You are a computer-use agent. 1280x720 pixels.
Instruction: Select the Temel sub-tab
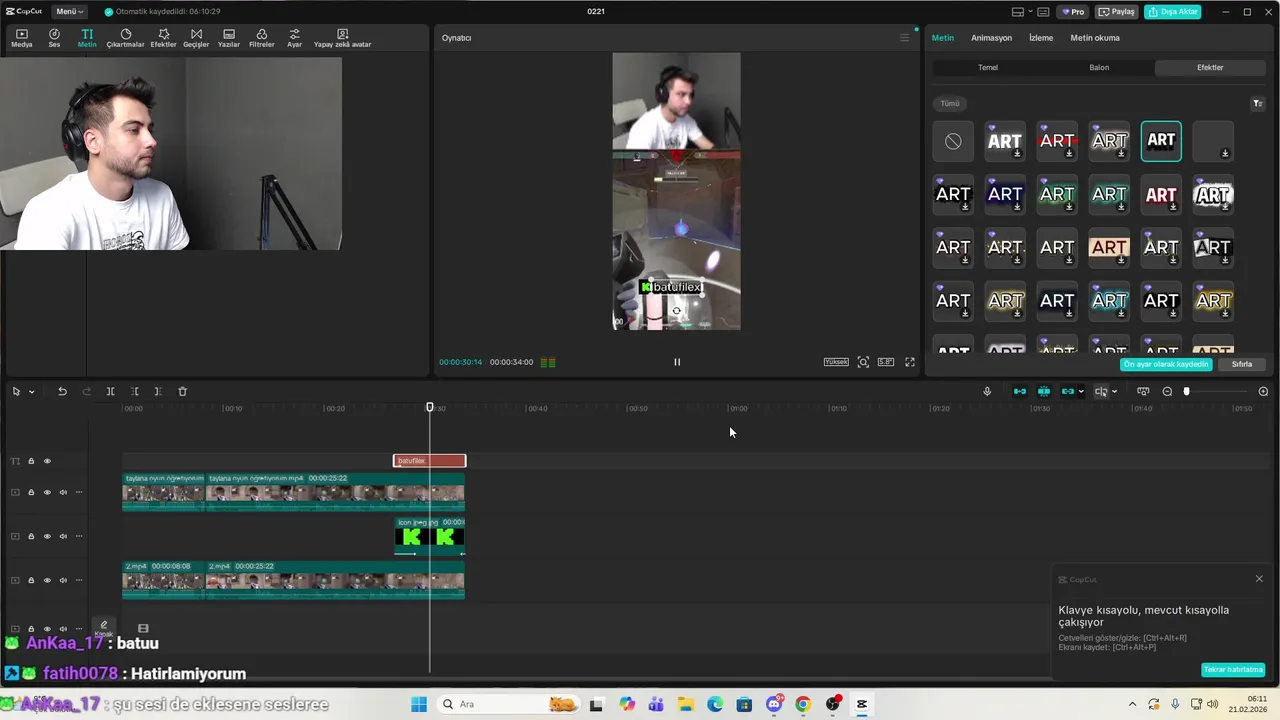coord(988,68)
